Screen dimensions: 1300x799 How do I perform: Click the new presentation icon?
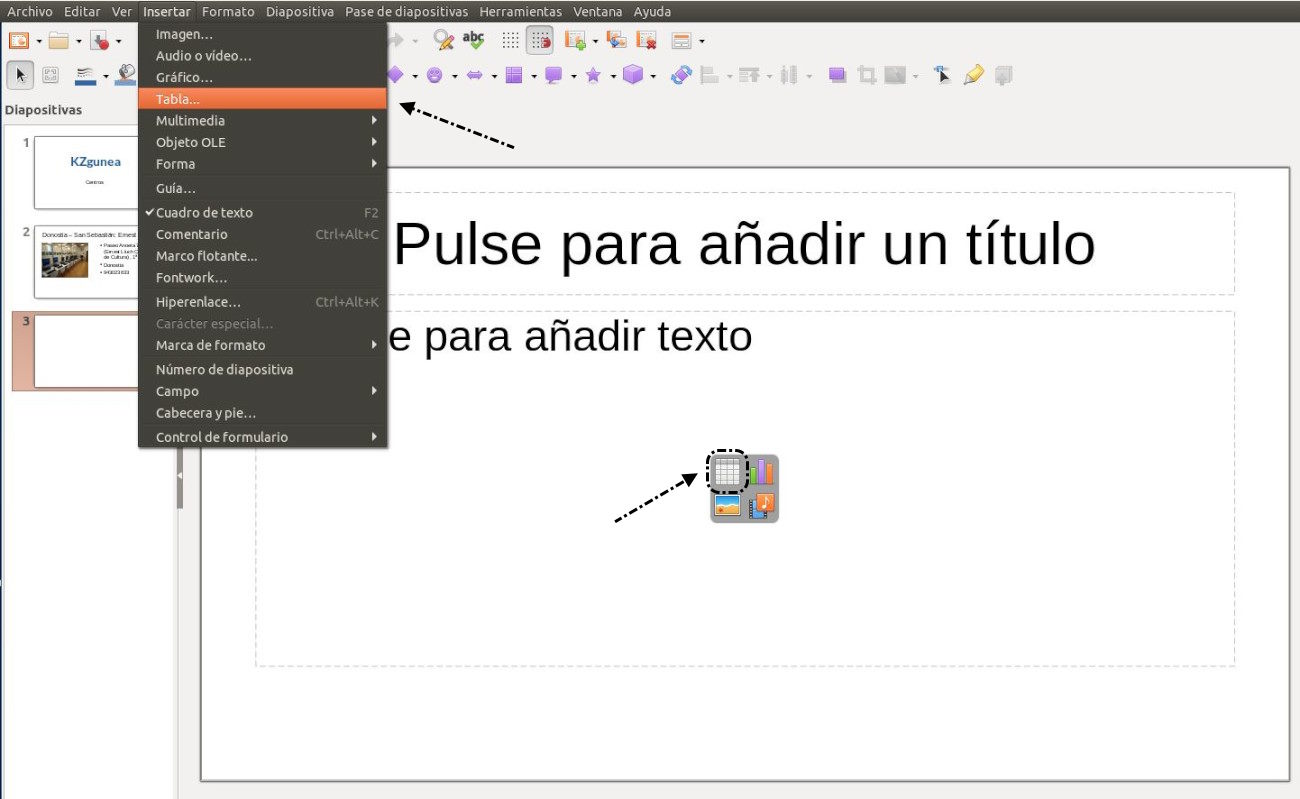click(x=19, y=40)
